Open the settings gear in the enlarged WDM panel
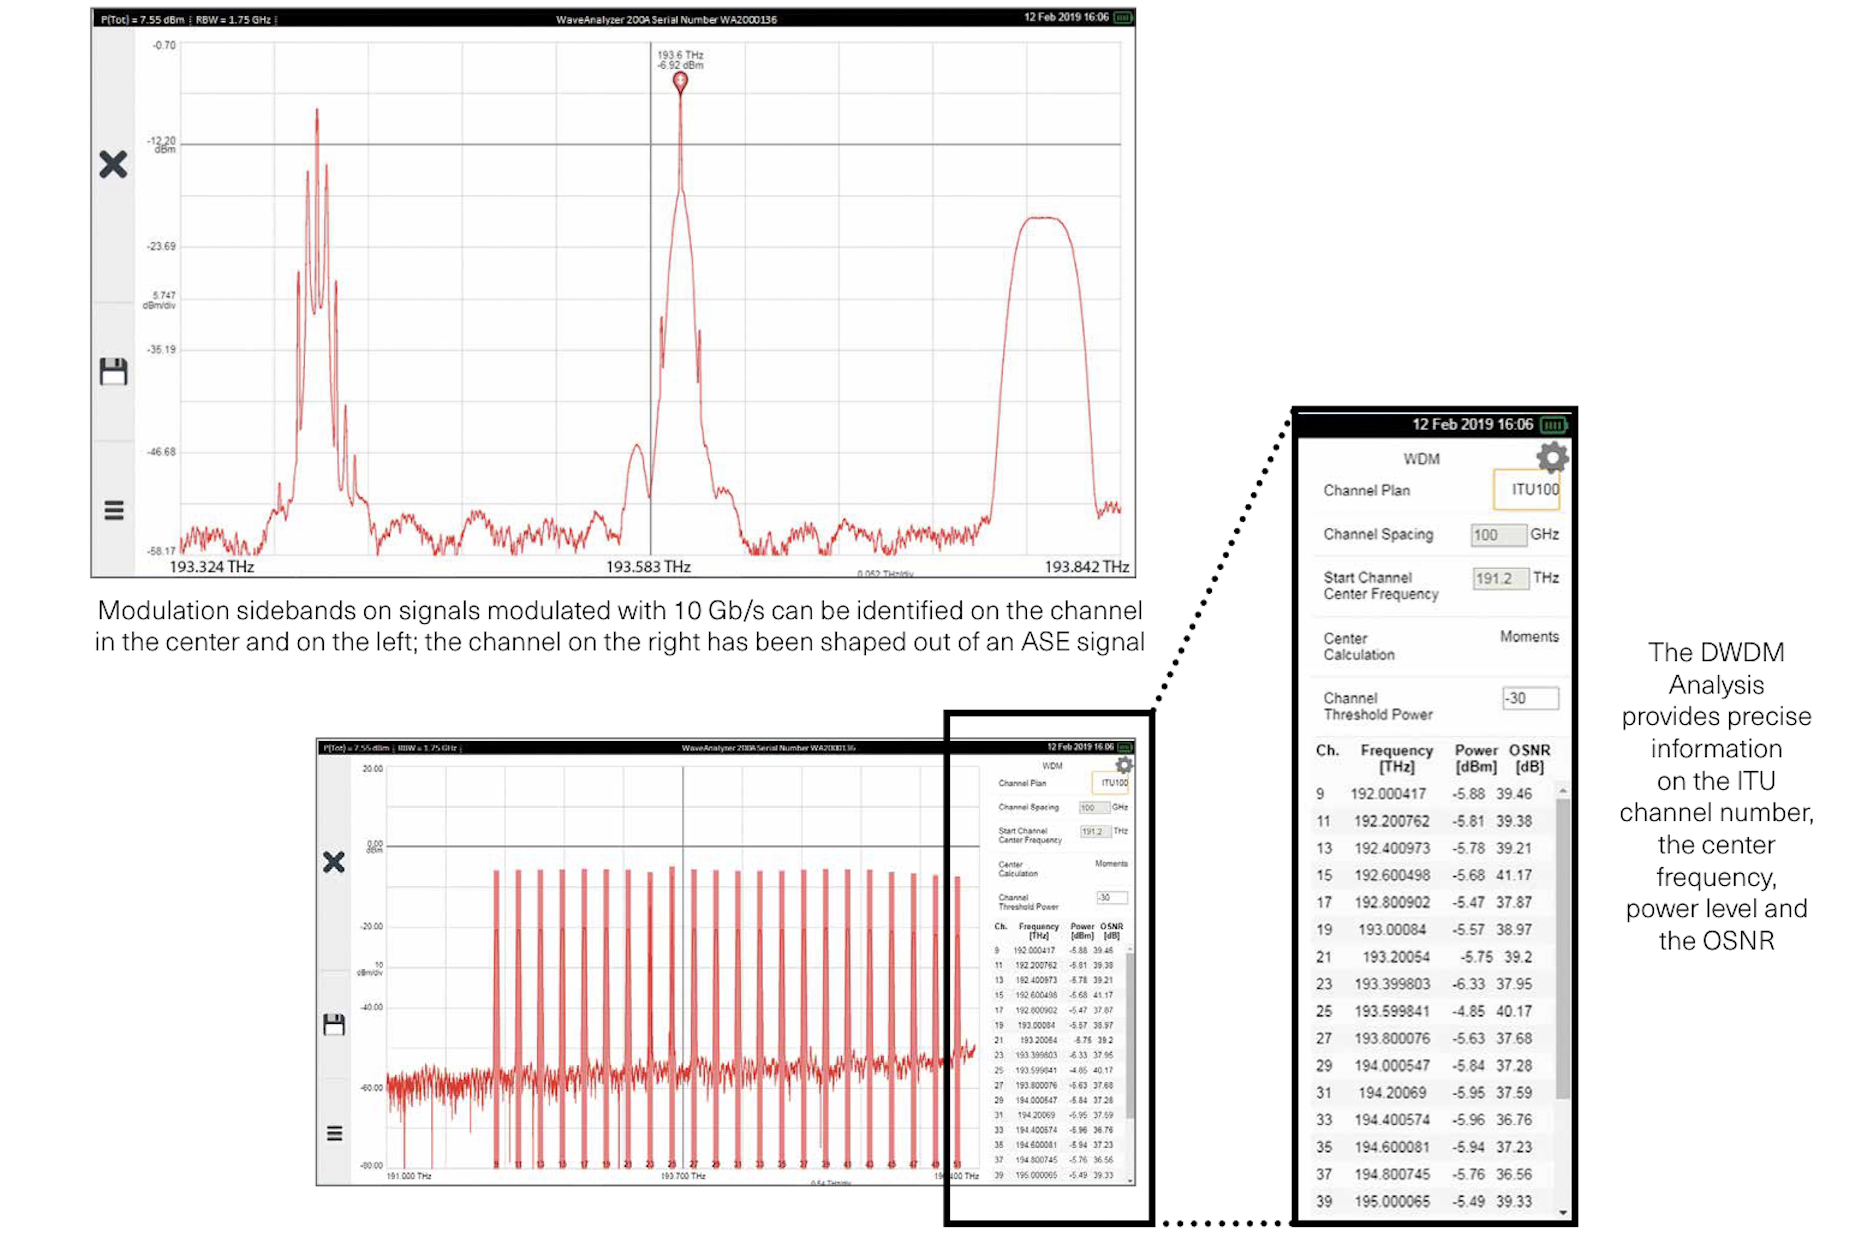 1551,458
